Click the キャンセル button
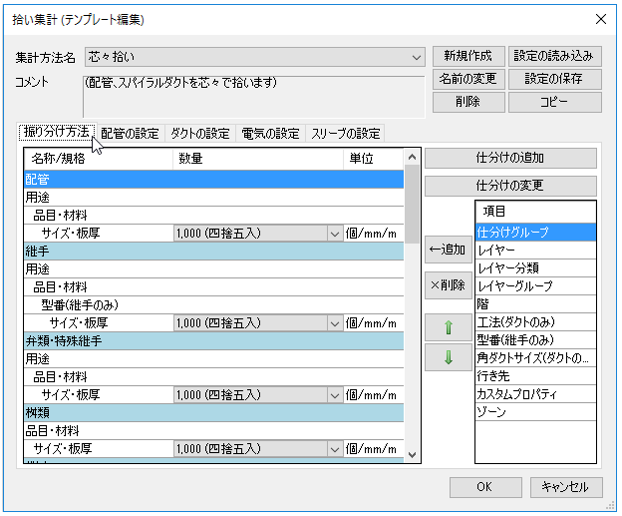622x516 pixels. tap(566, 487)
